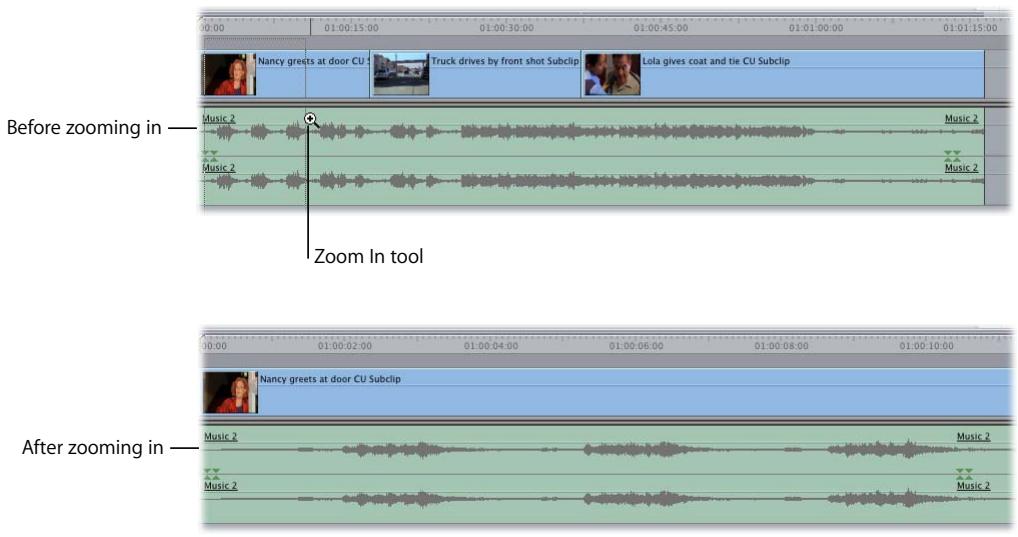Click the left Music 2 label on the upper after-zoom audio track

(221, 436)
